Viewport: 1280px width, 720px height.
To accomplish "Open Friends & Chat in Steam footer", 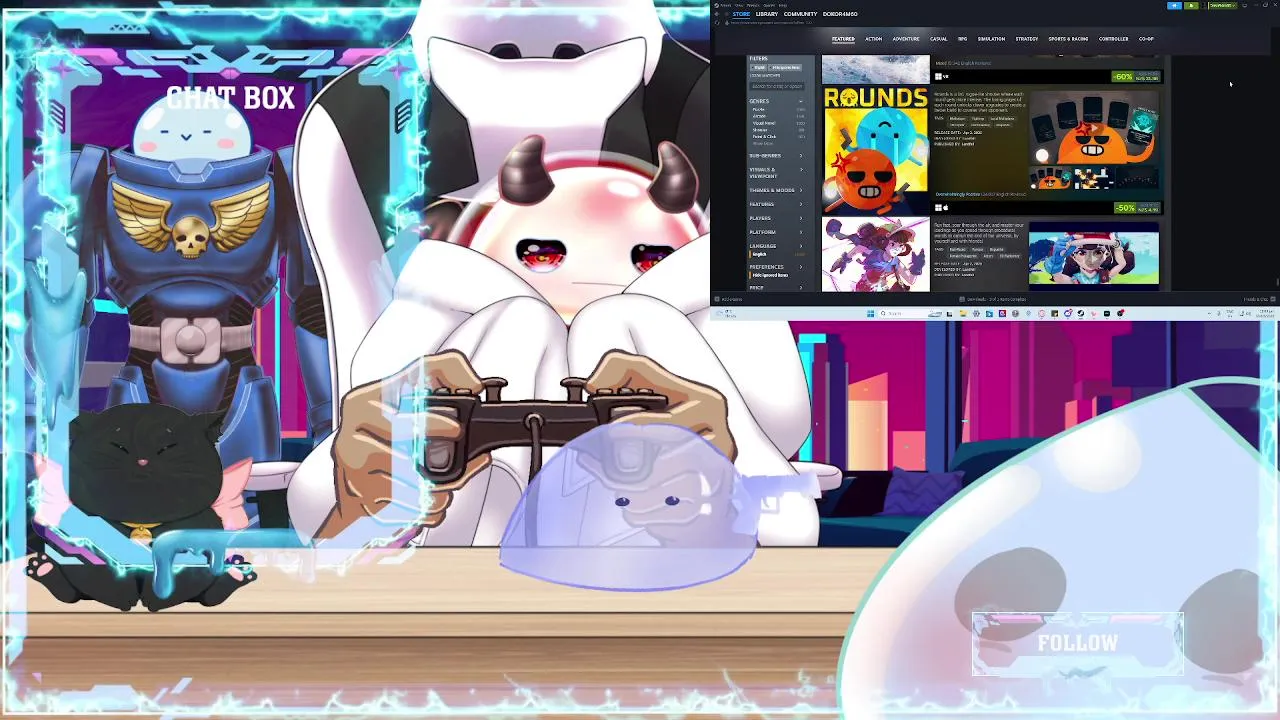I will pyautogui.click(x=1258, y=299).
